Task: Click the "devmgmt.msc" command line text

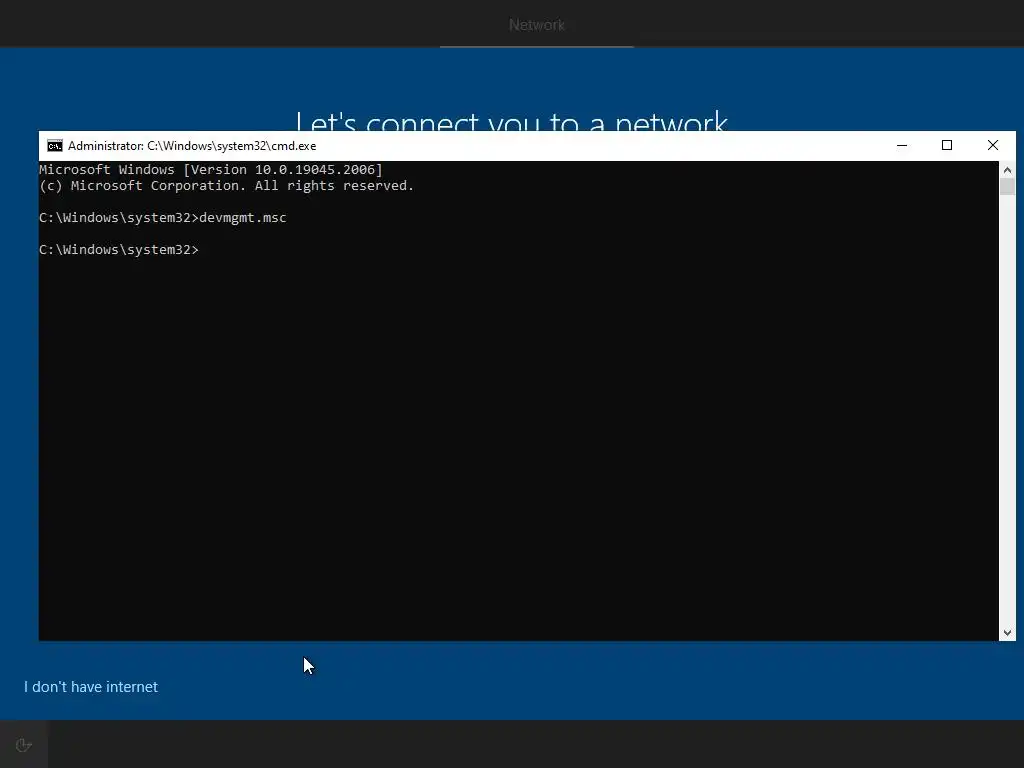Action: tap(242, 217)
